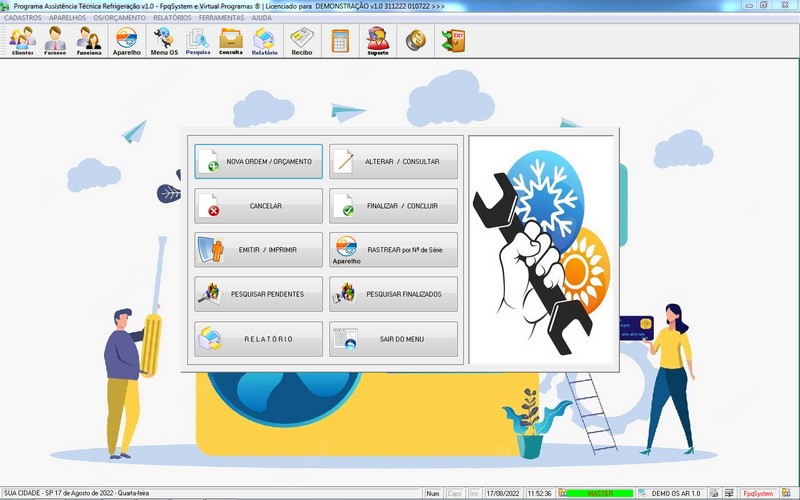Screen dimensions: 800x500
Task: Click the green MASTER status bar indicator
Action: 599,494
